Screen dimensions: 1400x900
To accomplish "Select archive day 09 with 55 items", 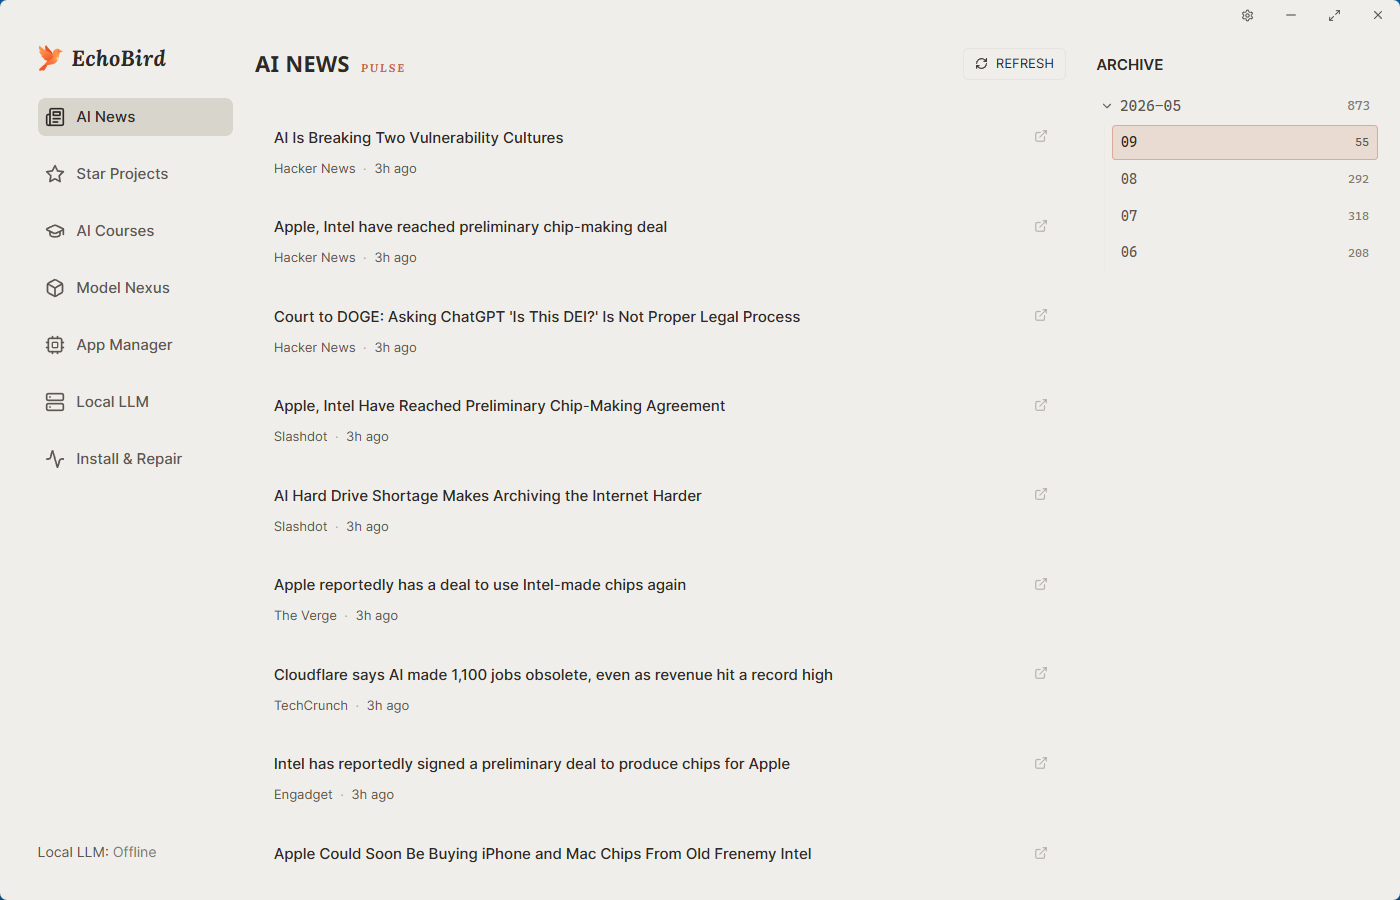I will 1245,142.
